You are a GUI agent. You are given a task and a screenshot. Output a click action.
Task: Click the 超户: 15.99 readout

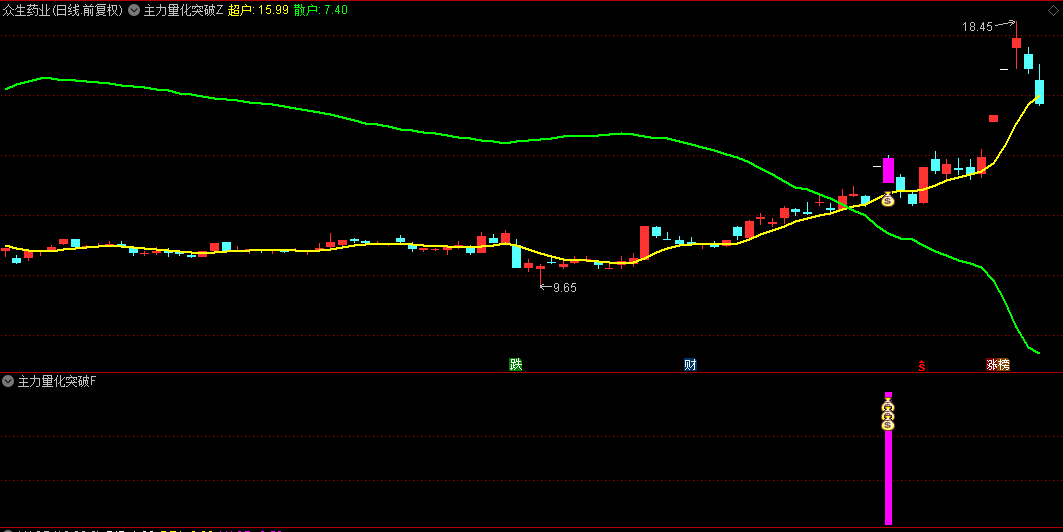pos(258,10)
